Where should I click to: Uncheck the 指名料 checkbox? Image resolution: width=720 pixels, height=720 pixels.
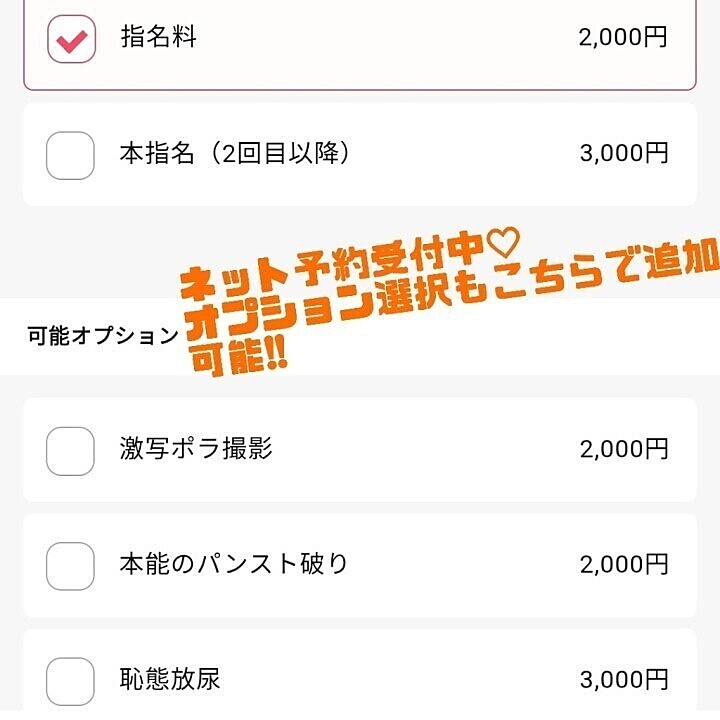[x=71, y=39]
